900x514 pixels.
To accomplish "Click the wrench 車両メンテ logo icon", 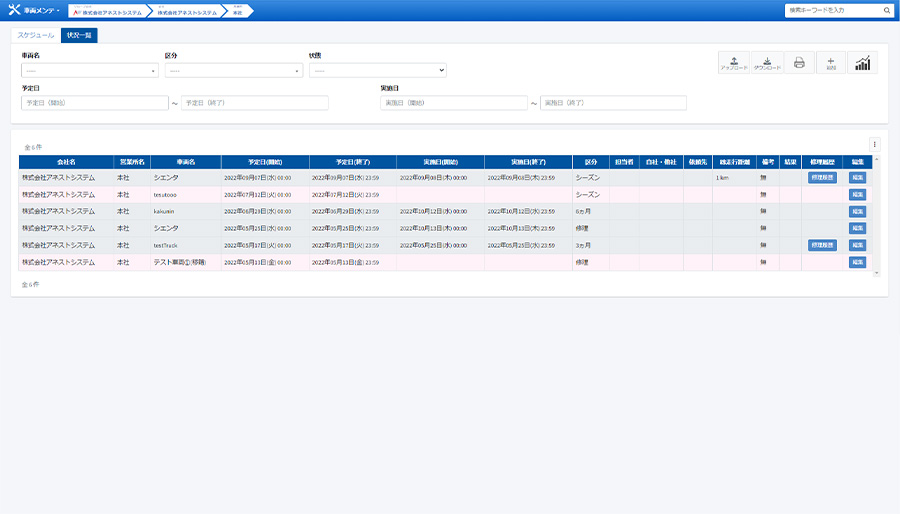I will tap(14, 10).
